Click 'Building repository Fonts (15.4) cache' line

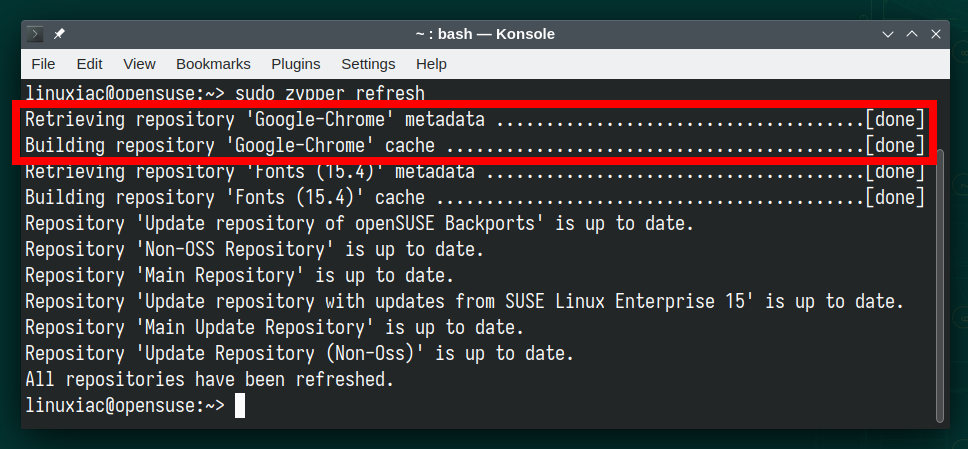coord(475,198)
